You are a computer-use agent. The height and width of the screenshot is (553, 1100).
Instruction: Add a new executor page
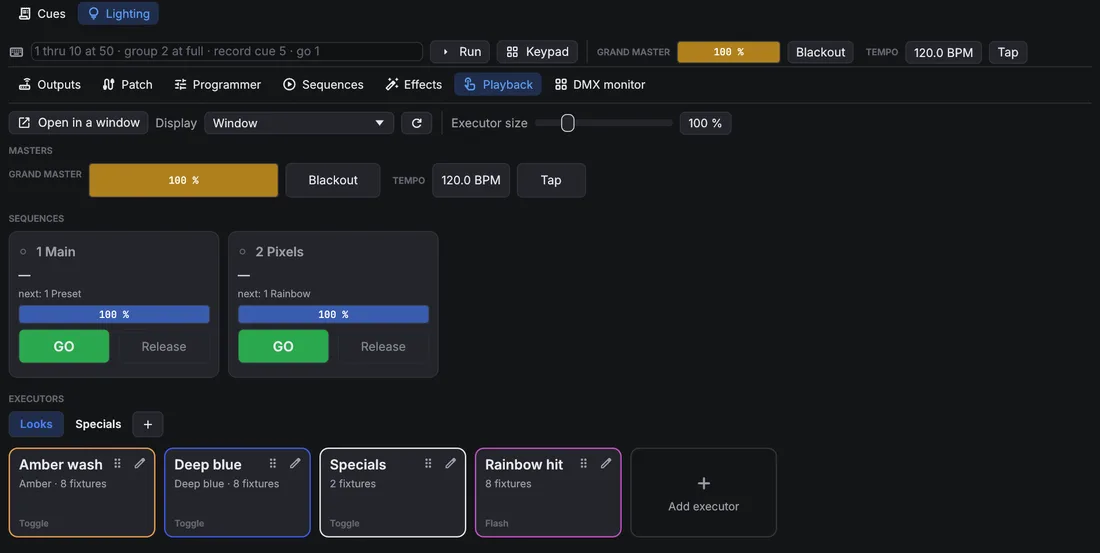[x=147, y=424]
